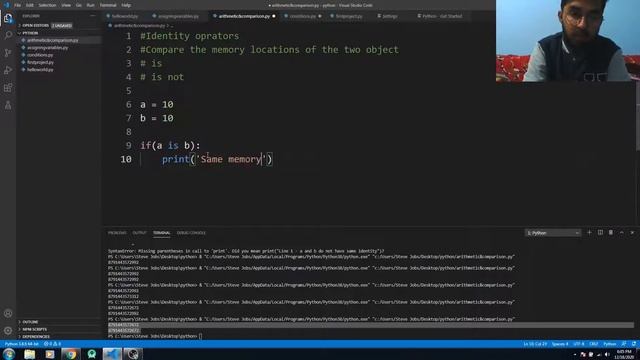
Task: Open media player from taskbar
Action: [50, 354]
